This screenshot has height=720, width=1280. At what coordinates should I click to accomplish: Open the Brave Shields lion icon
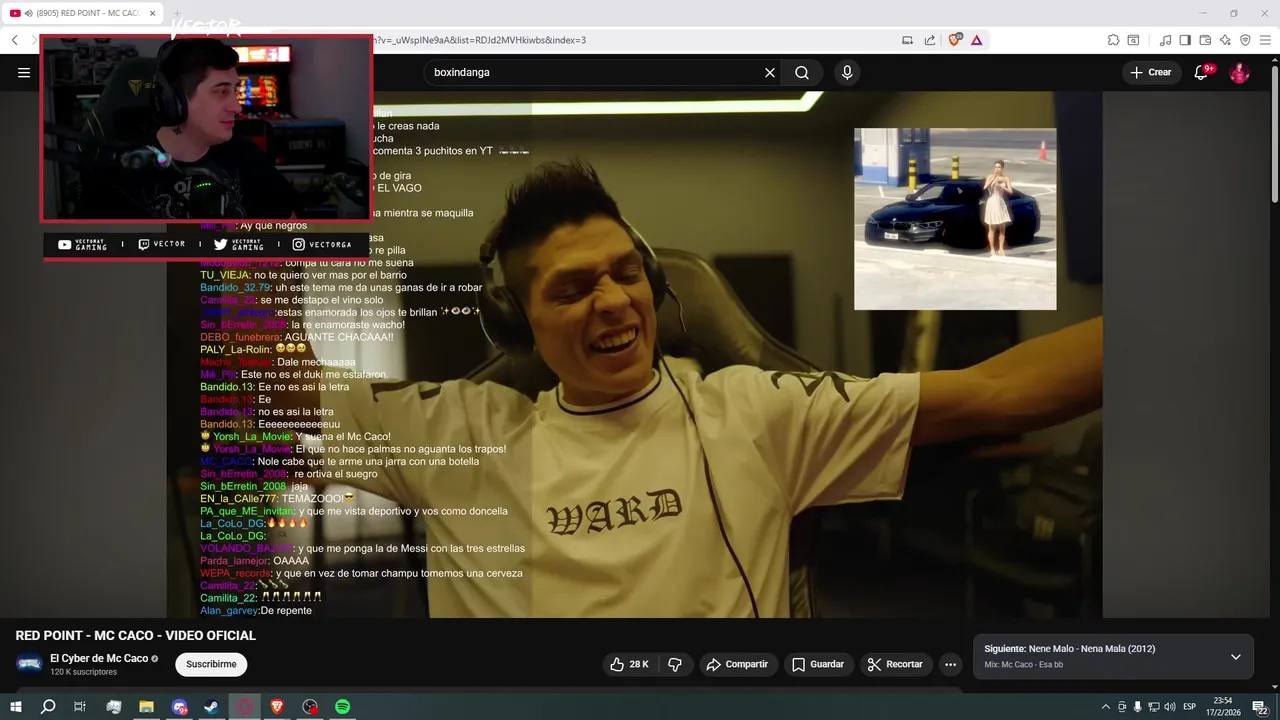click(x=954, y=40)
